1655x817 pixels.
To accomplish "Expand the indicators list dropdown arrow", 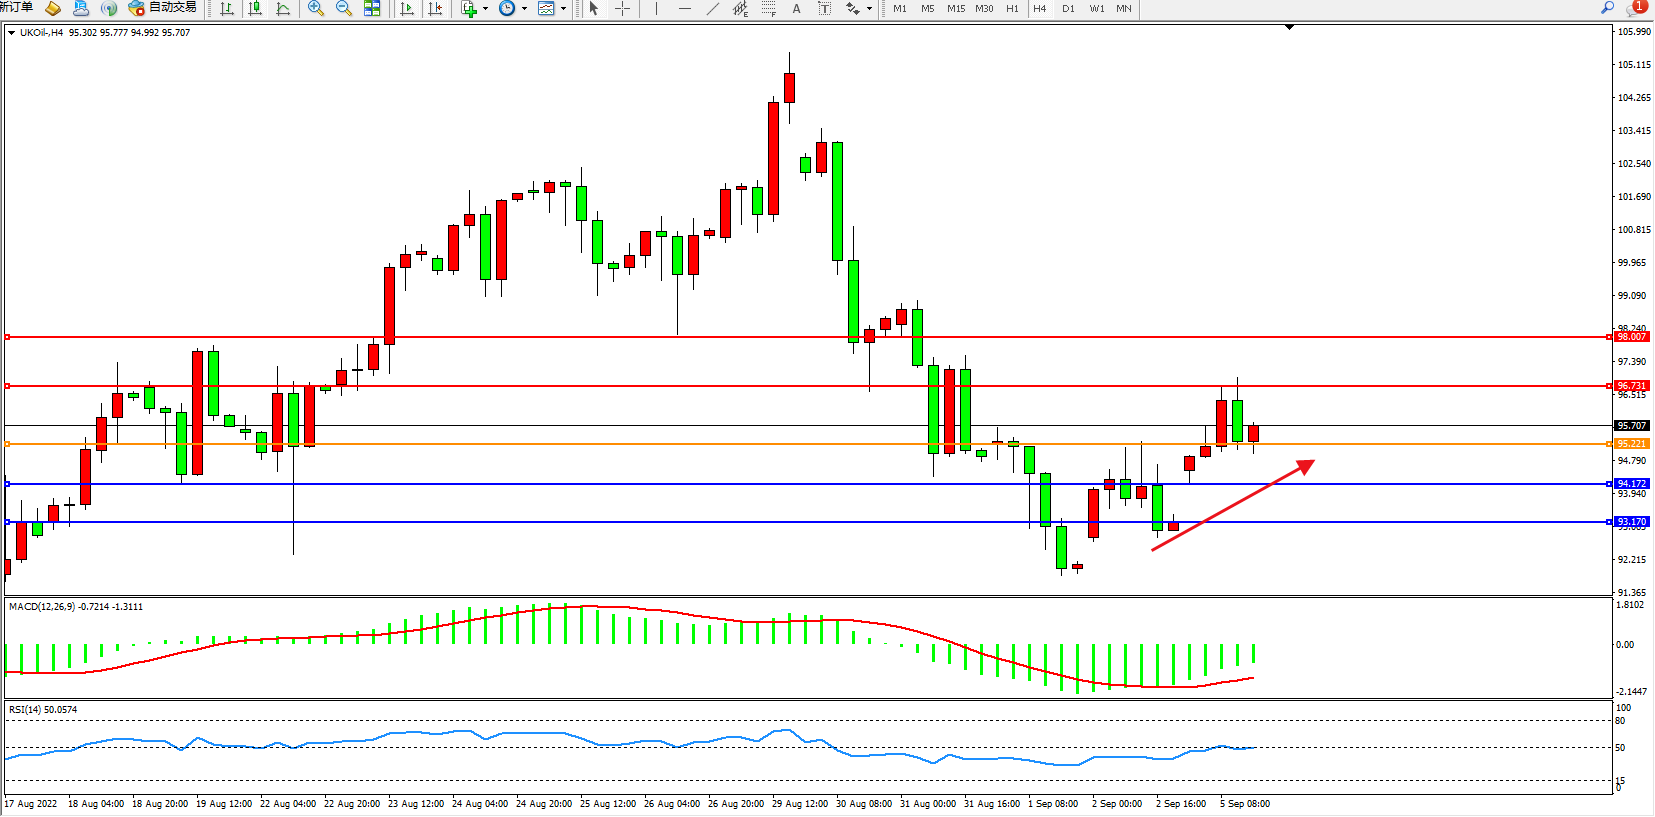I will click(486, 9).
